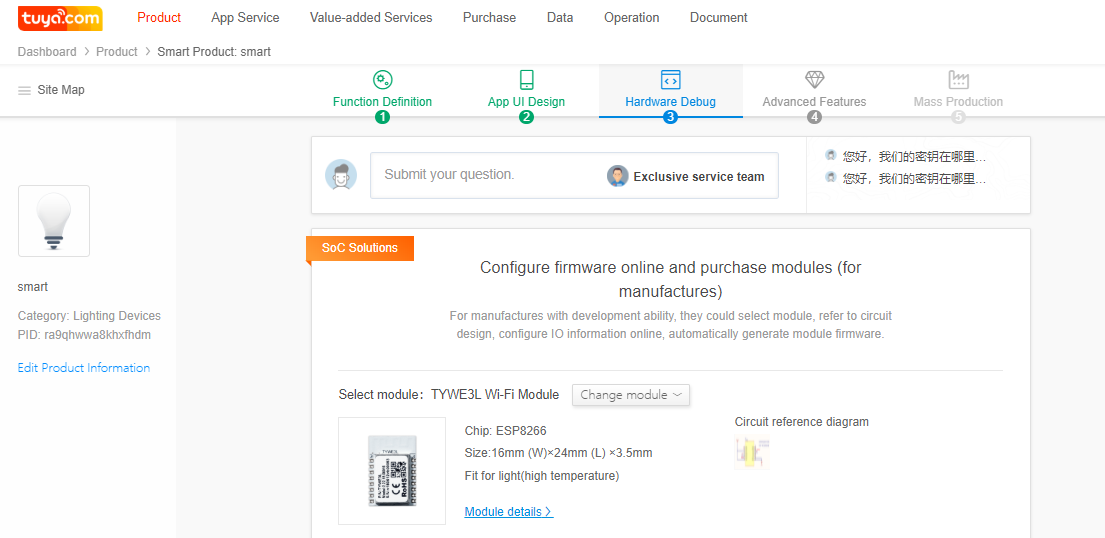The width and height of the screenshot is (1105, 538).
Task: Click Edit Product Information link
Action: (x=84, y=368)
